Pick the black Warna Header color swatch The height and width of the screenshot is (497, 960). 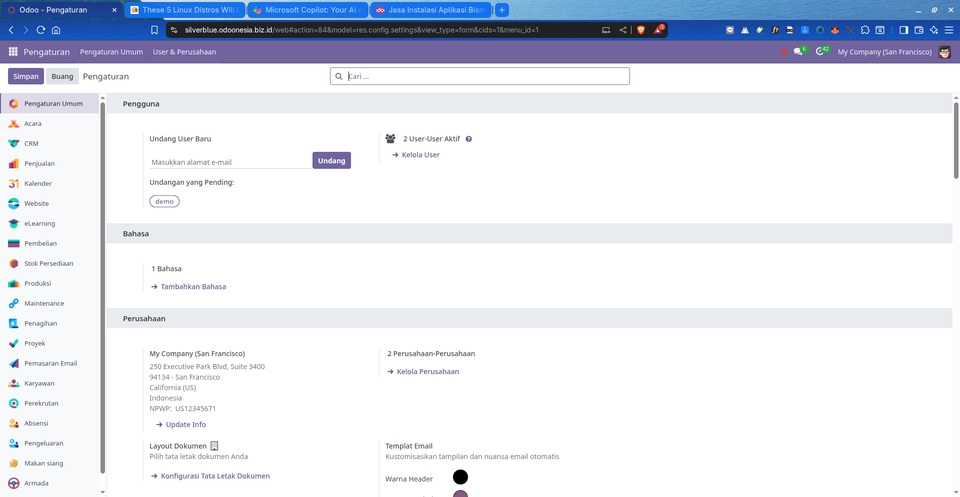(460, 478)
